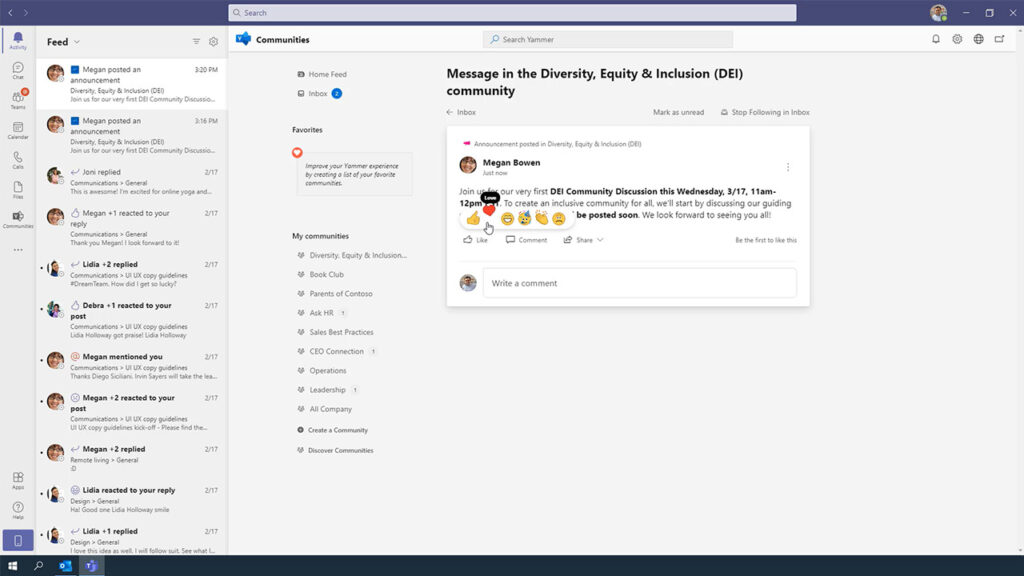Viewport: 1024px width, 576px height.
Task: React with the thumbs up emoji
Action: (x=473, y=218)
